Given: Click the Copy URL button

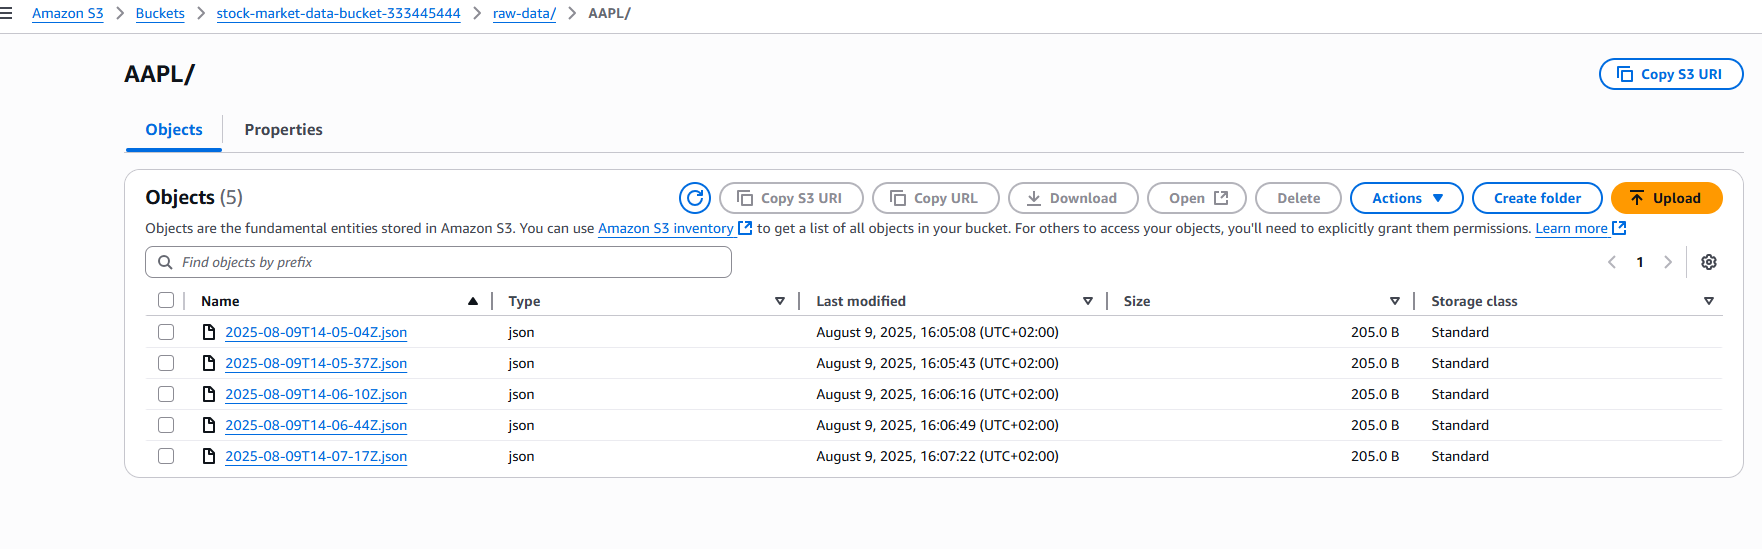Looking at the screenshot, I should click(x=935, y=198).
